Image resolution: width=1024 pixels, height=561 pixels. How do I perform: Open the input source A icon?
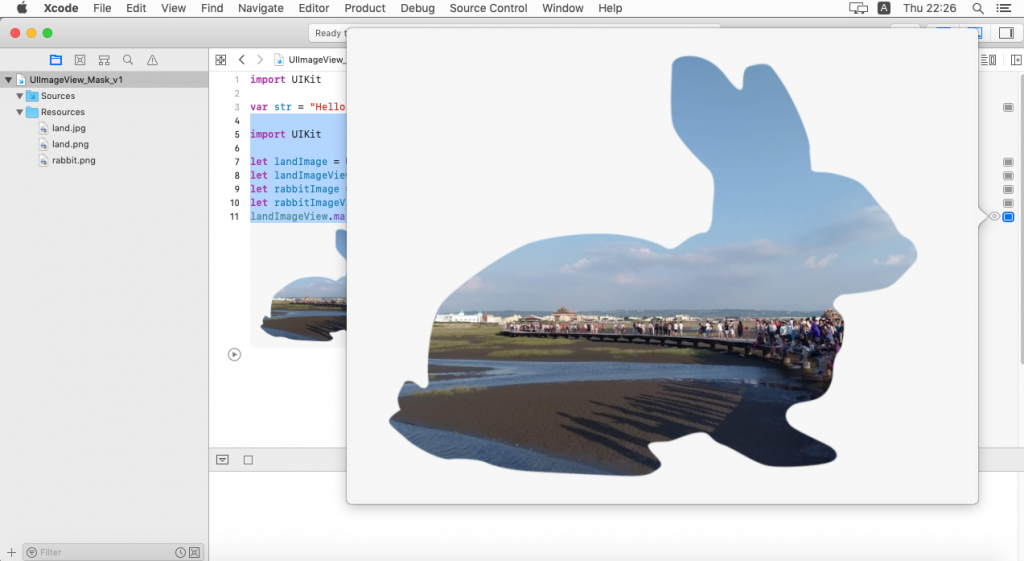pos(884,8)
